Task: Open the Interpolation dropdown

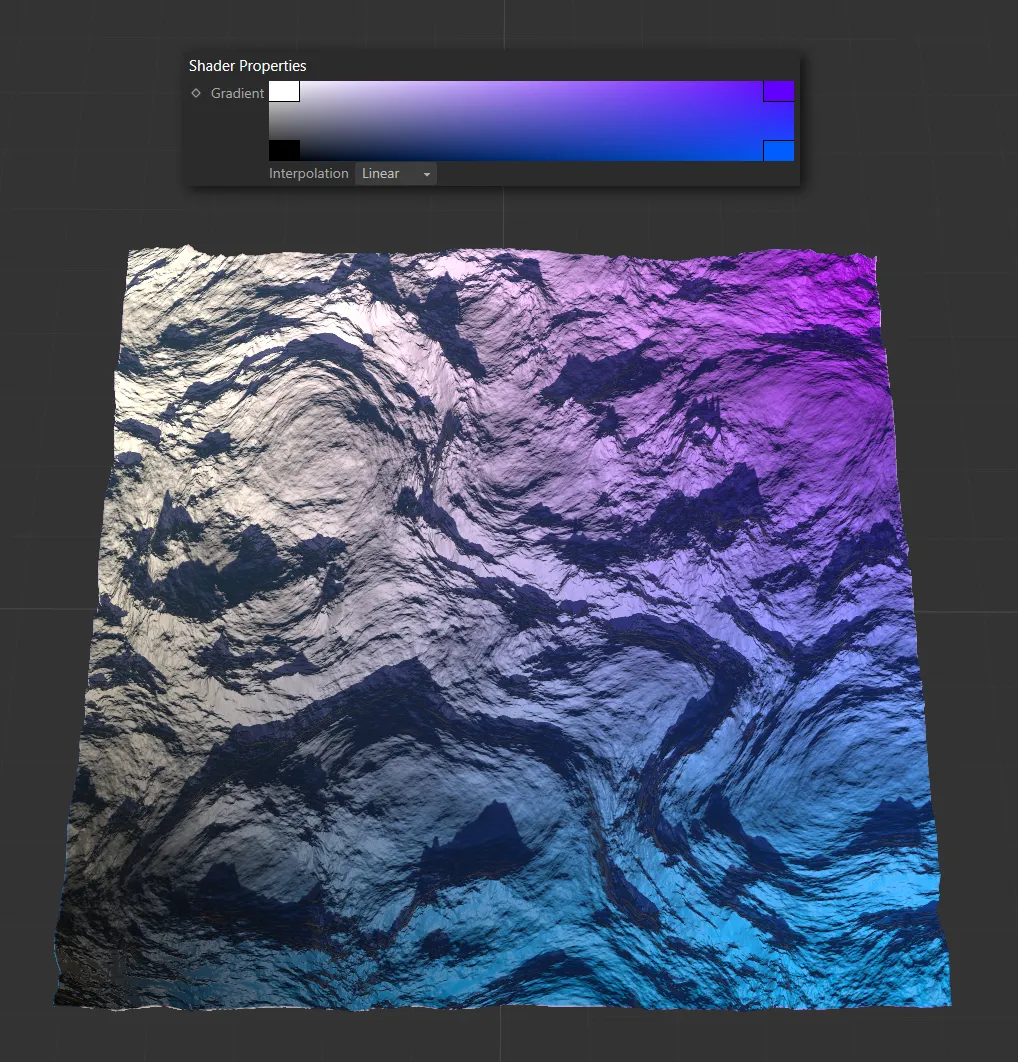Action: point(395,173)
